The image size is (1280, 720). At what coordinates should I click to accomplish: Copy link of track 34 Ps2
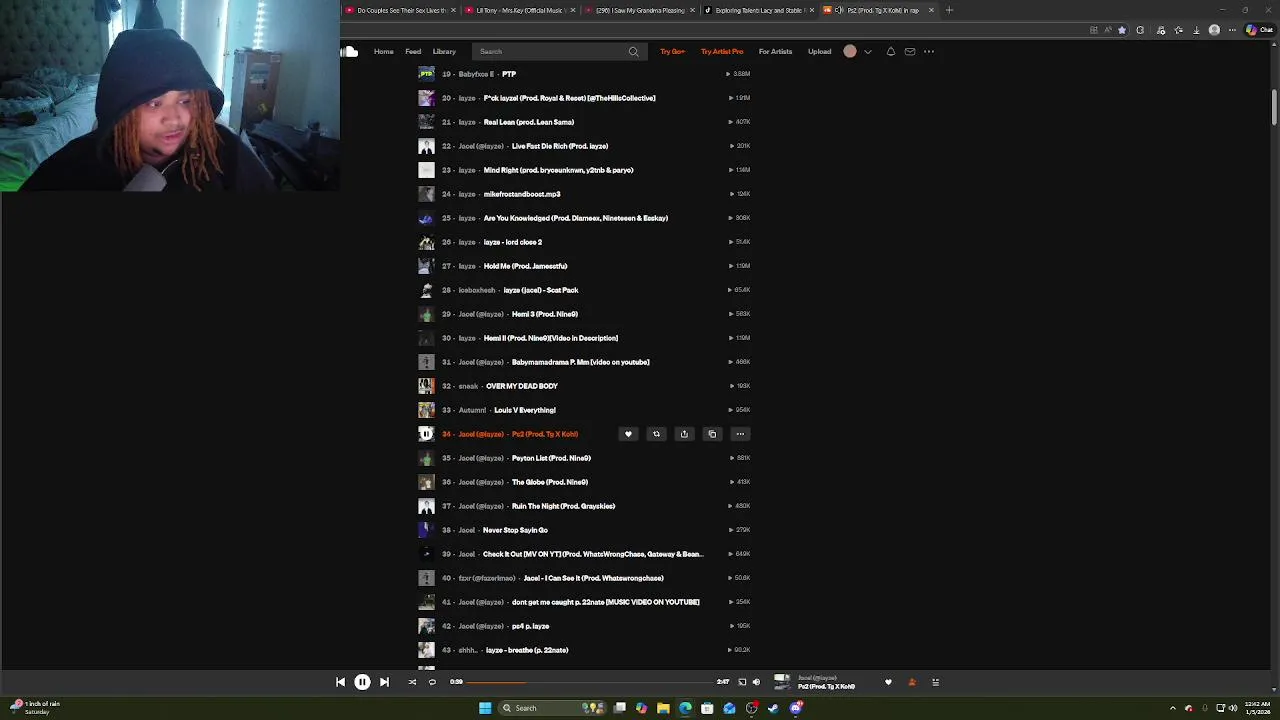tap(712, 434)
